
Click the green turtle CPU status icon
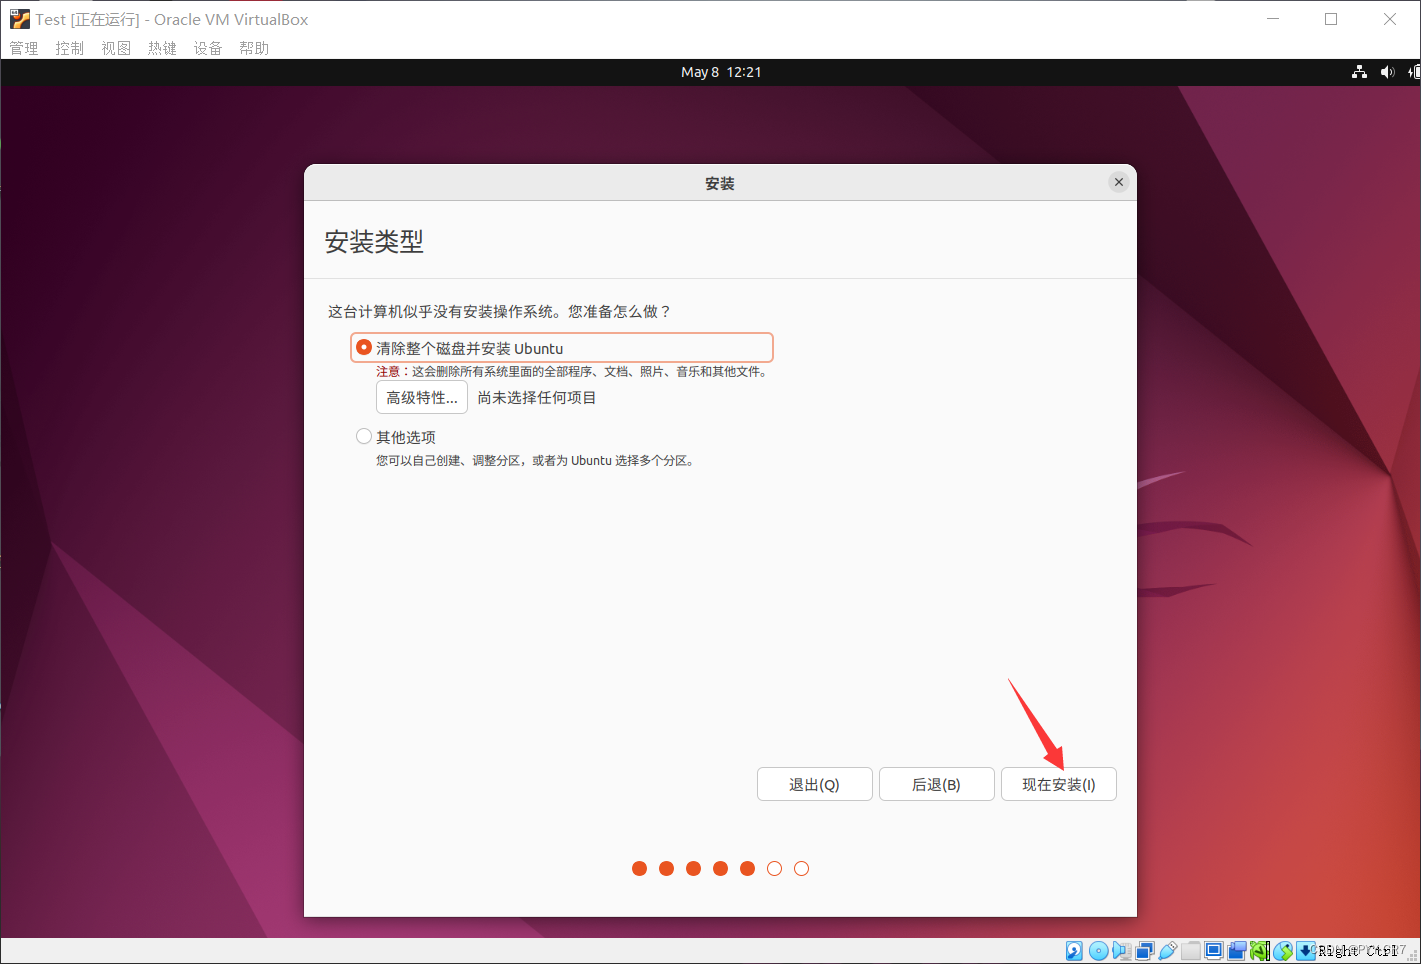1259,950
